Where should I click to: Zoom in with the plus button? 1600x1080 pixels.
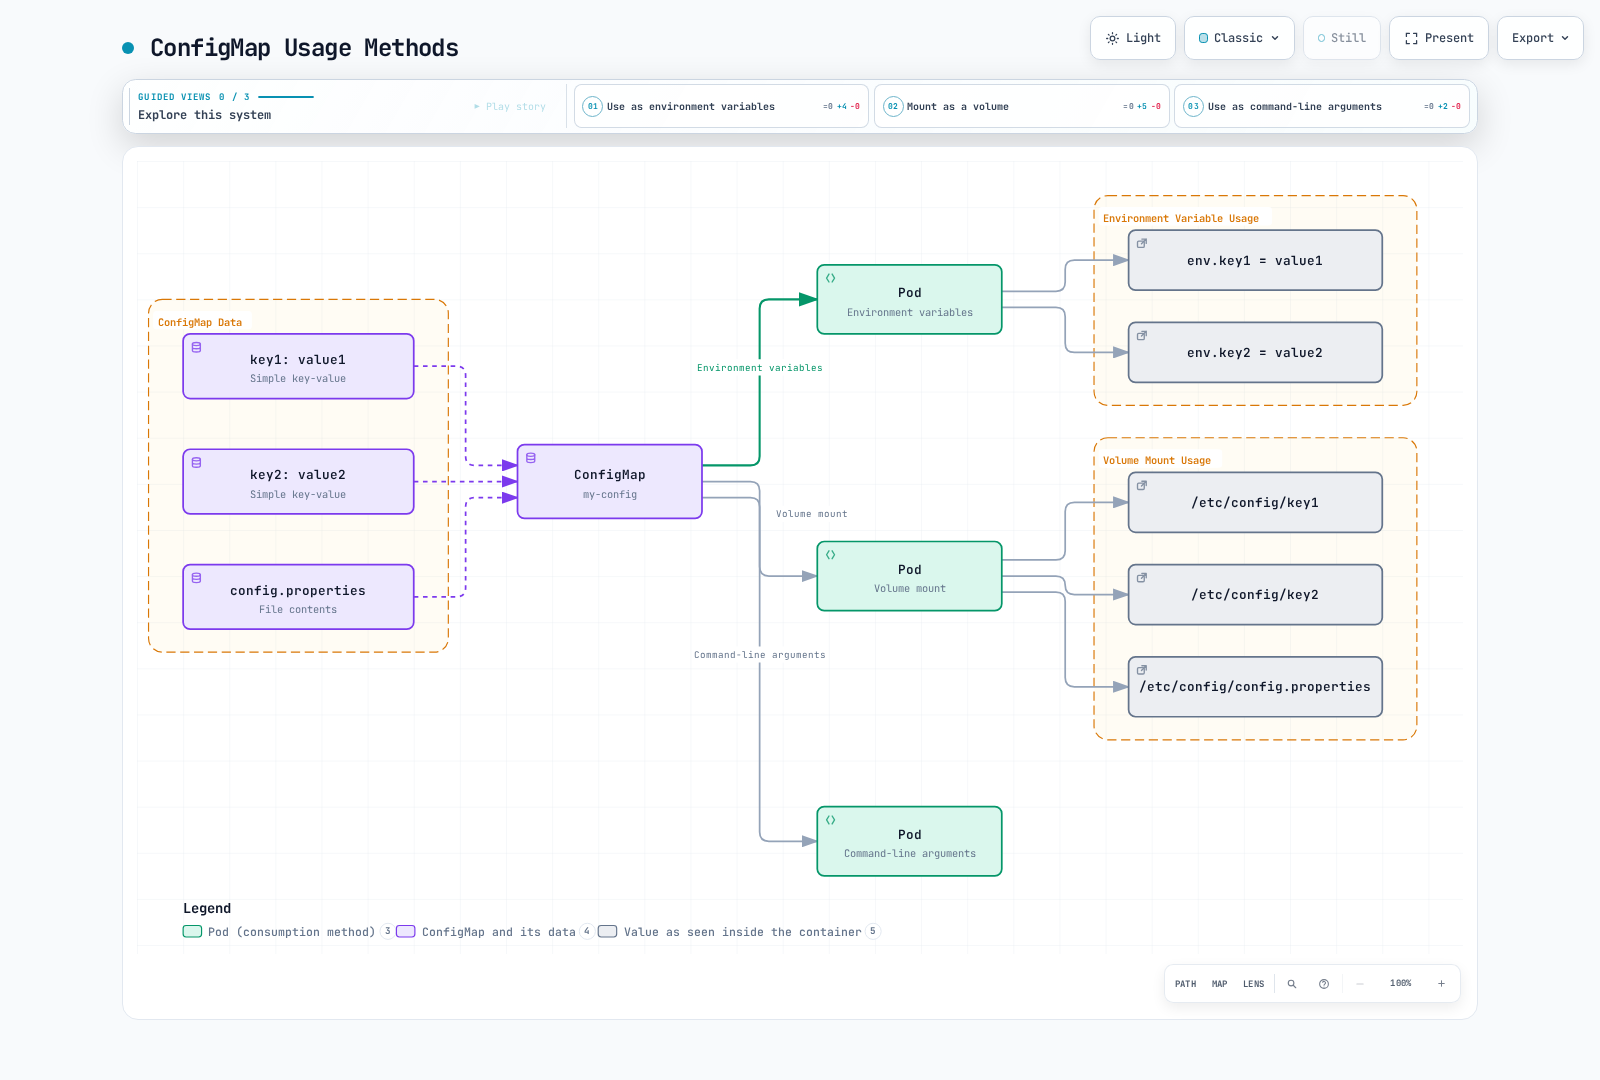1441,984
